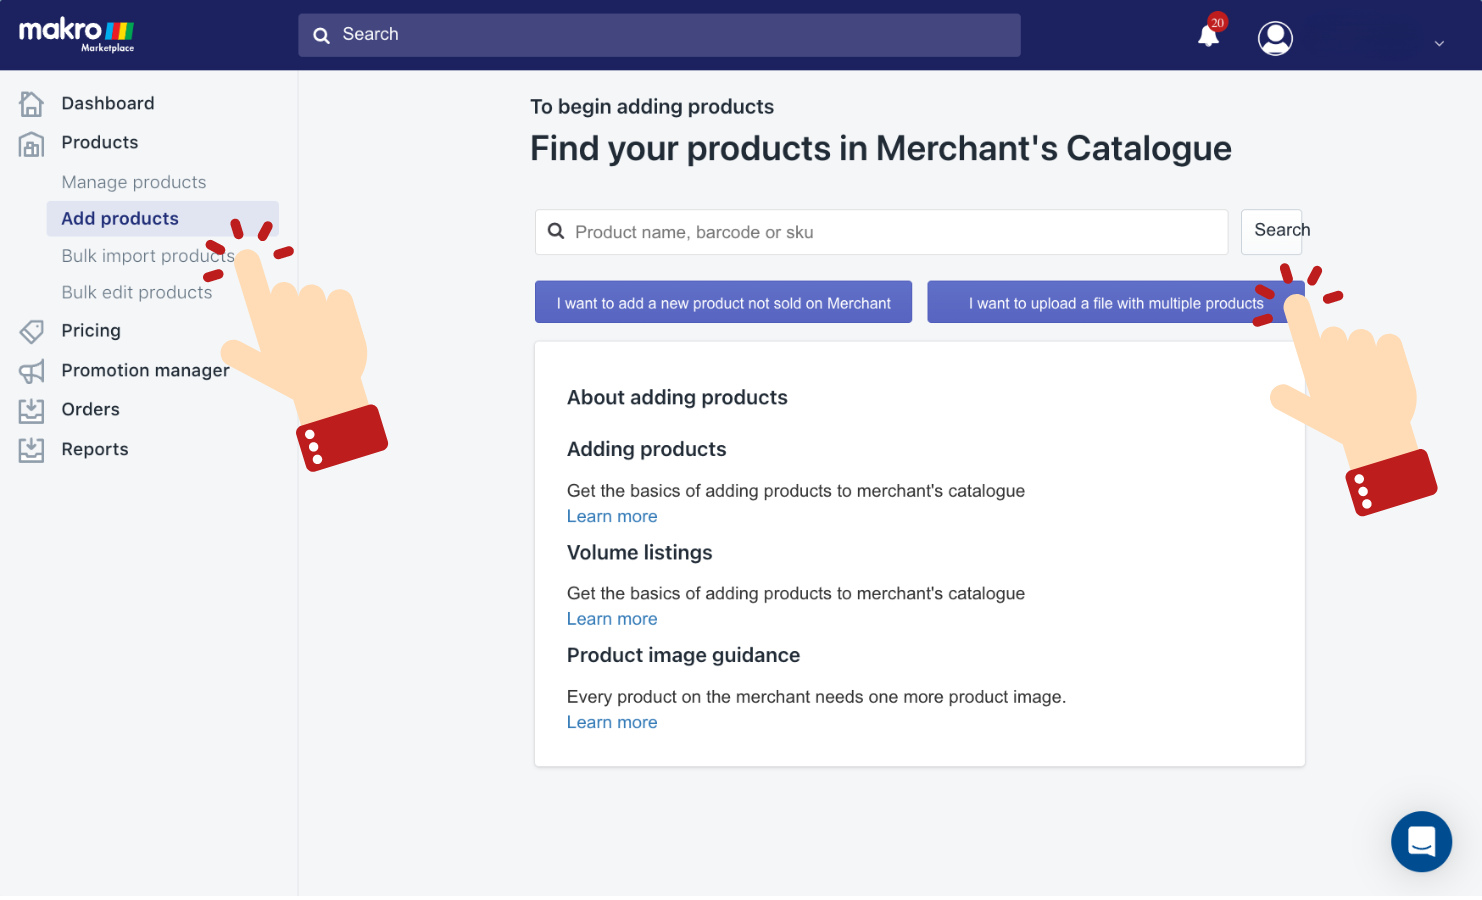1482x900 pixels.
Task: Open Bulk edit products
Action: click(137, 292)
